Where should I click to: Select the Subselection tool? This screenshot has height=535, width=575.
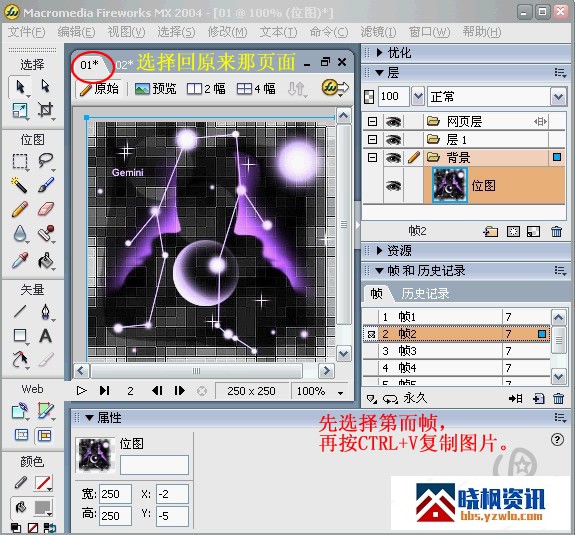[45, 86]
